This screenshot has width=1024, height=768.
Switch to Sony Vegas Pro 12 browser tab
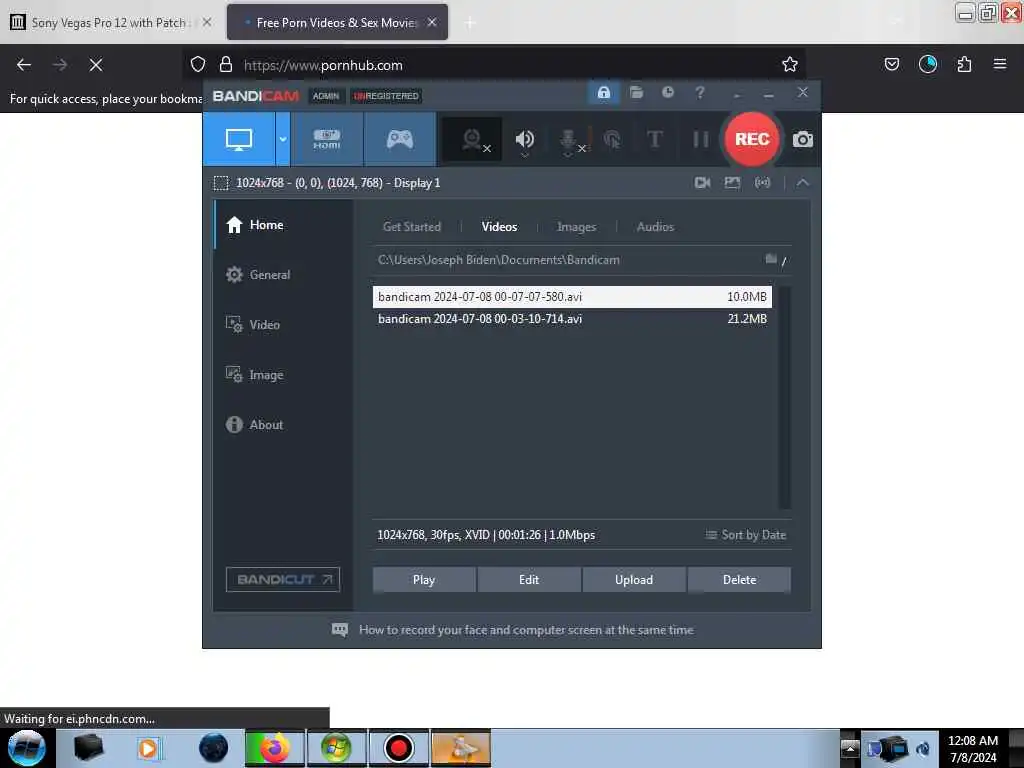pyautogui.click(x=111, y=22)
